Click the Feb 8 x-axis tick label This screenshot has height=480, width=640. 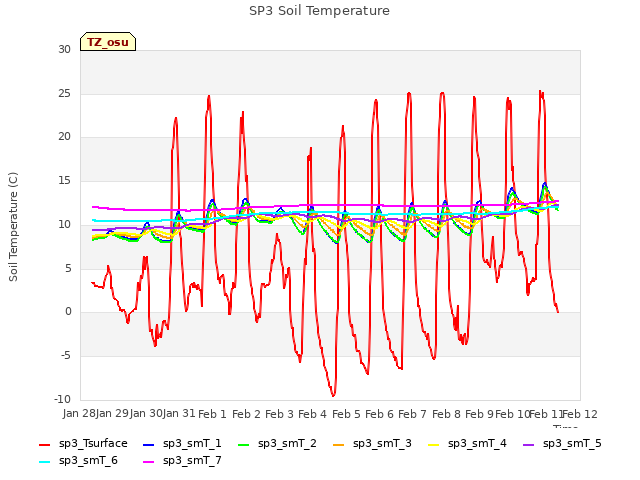446,414
